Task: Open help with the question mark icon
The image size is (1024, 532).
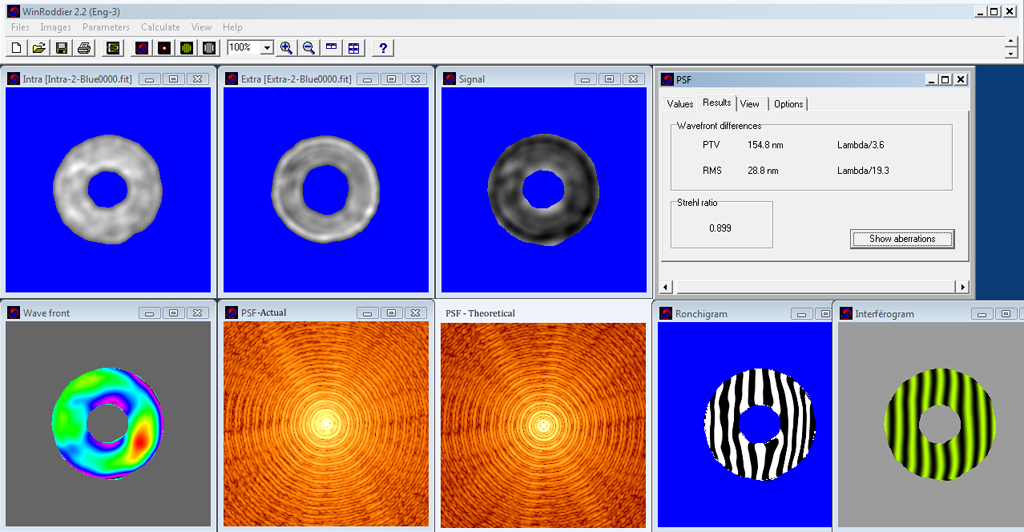Action: (383, 48)
